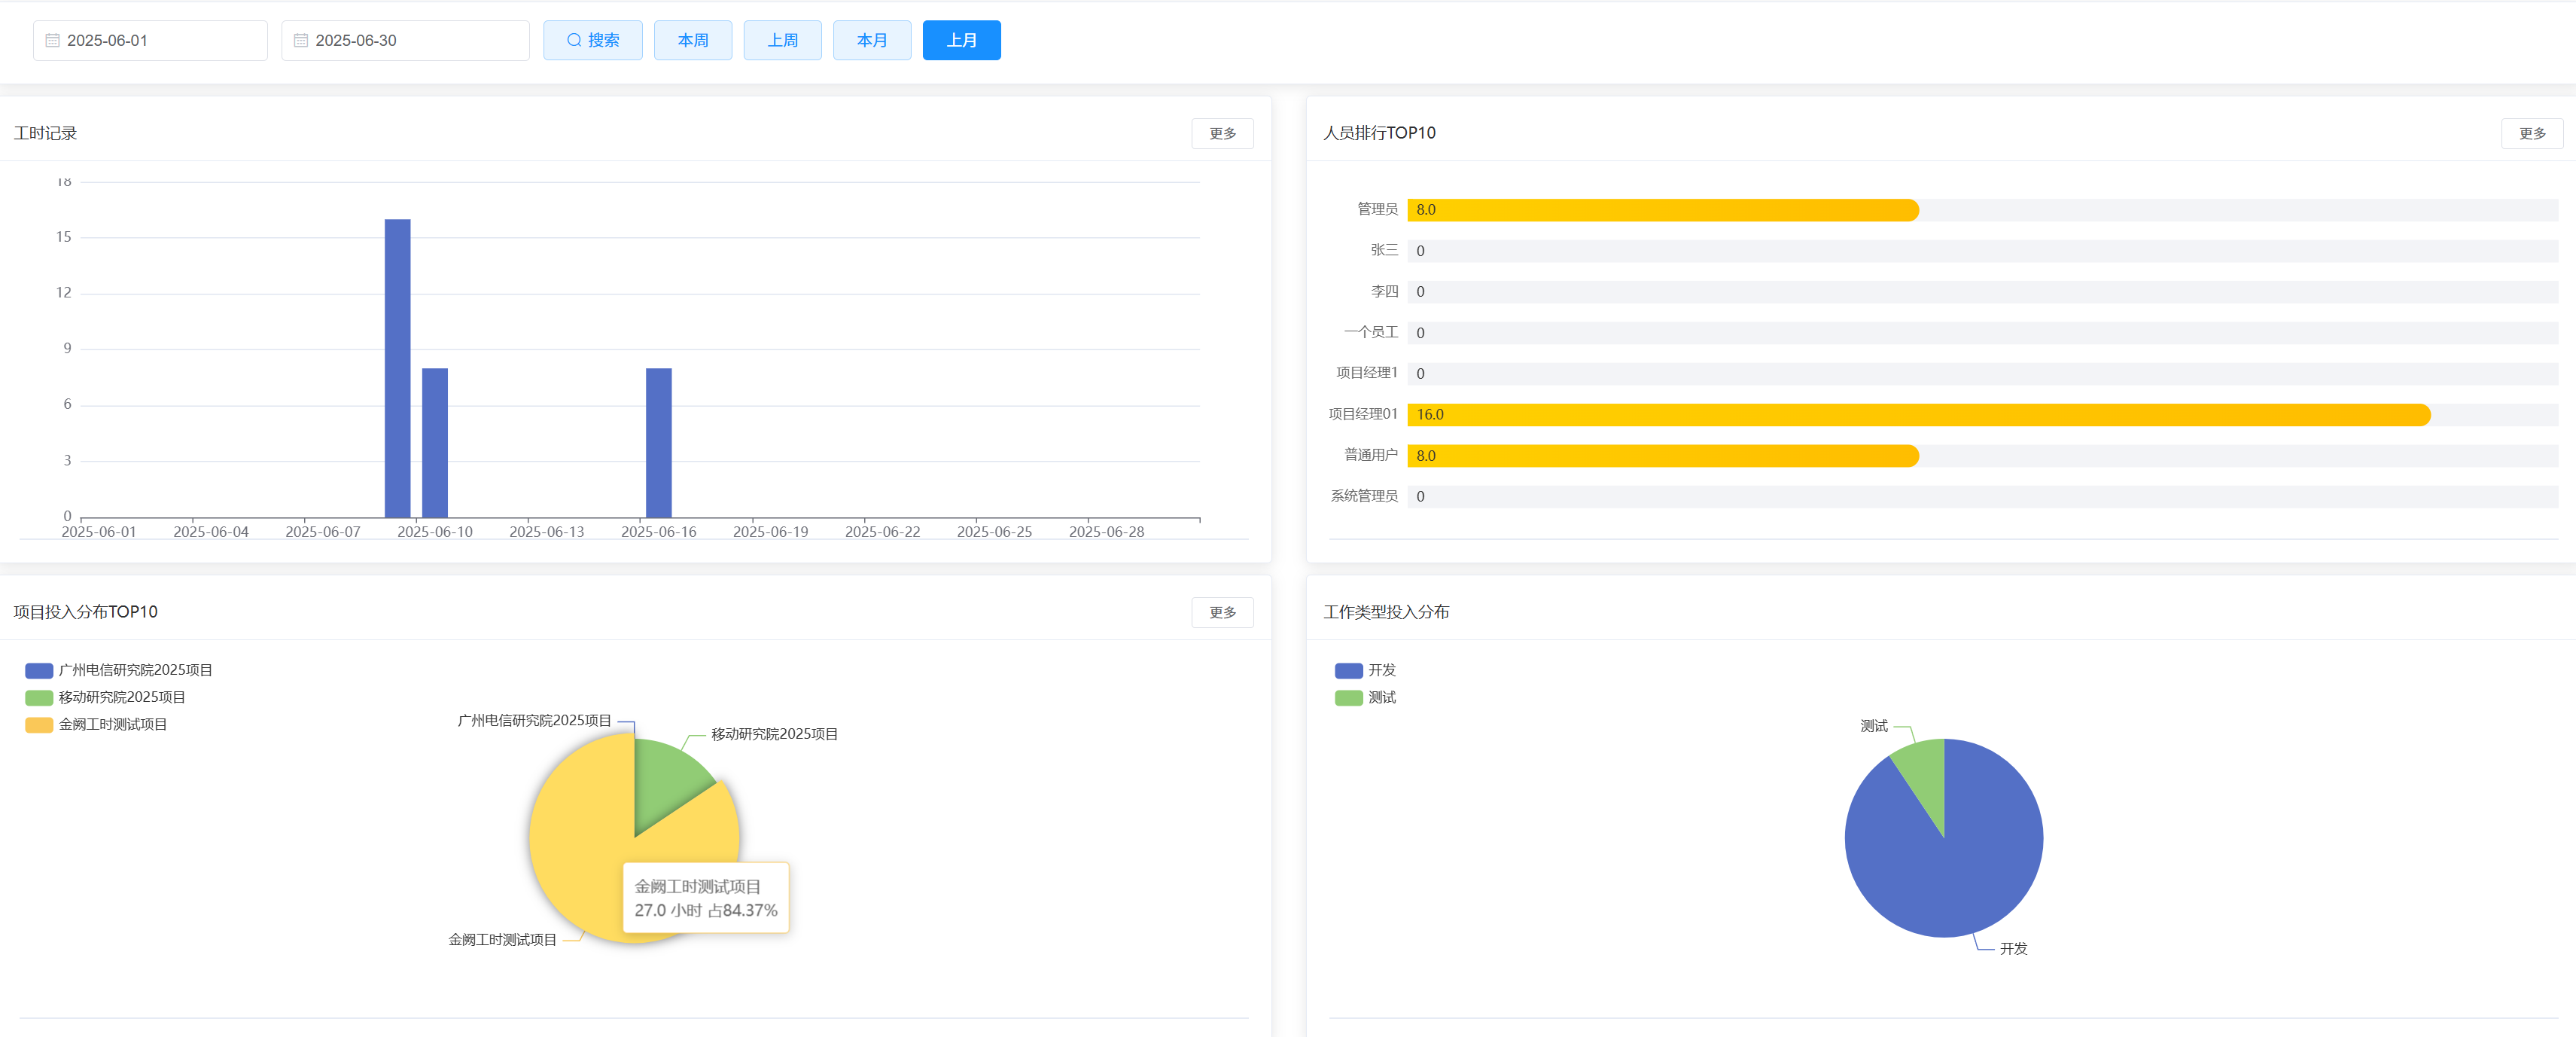
Task: Click the start date 2025-06-01 field
Action: [150, 41]
